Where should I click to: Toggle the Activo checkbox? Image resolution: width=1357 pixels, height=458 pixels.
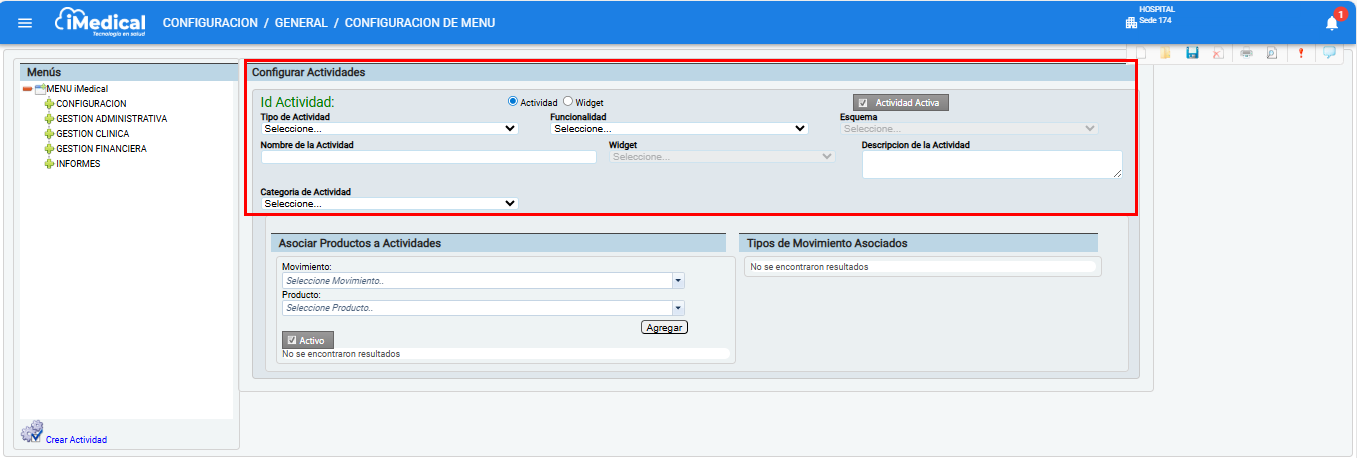click(x=292, y=340)
